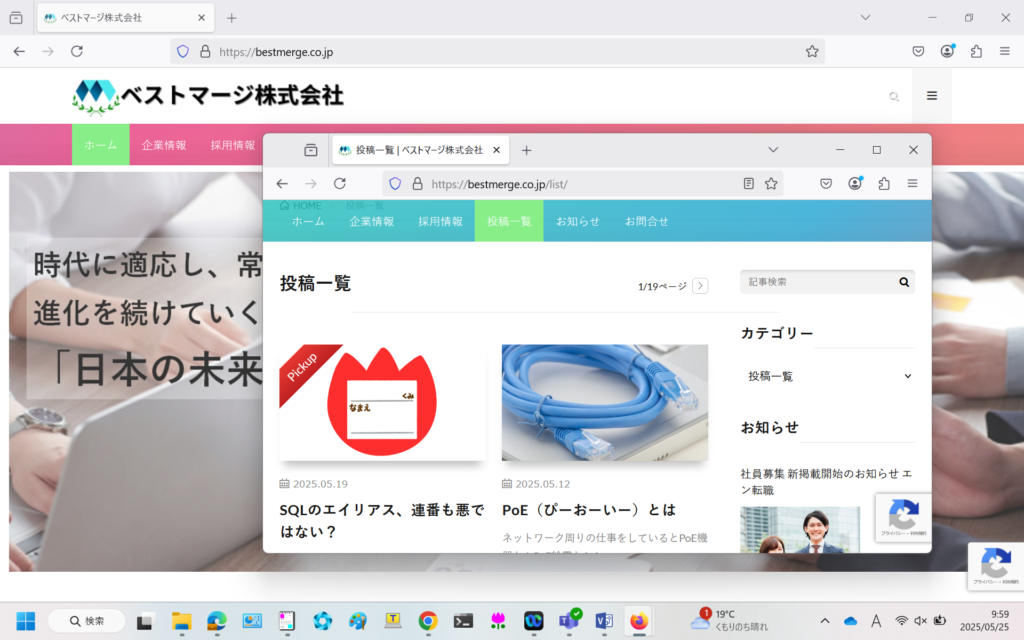
Task: Select お問合せ in front window navigation
Action: 647,221
